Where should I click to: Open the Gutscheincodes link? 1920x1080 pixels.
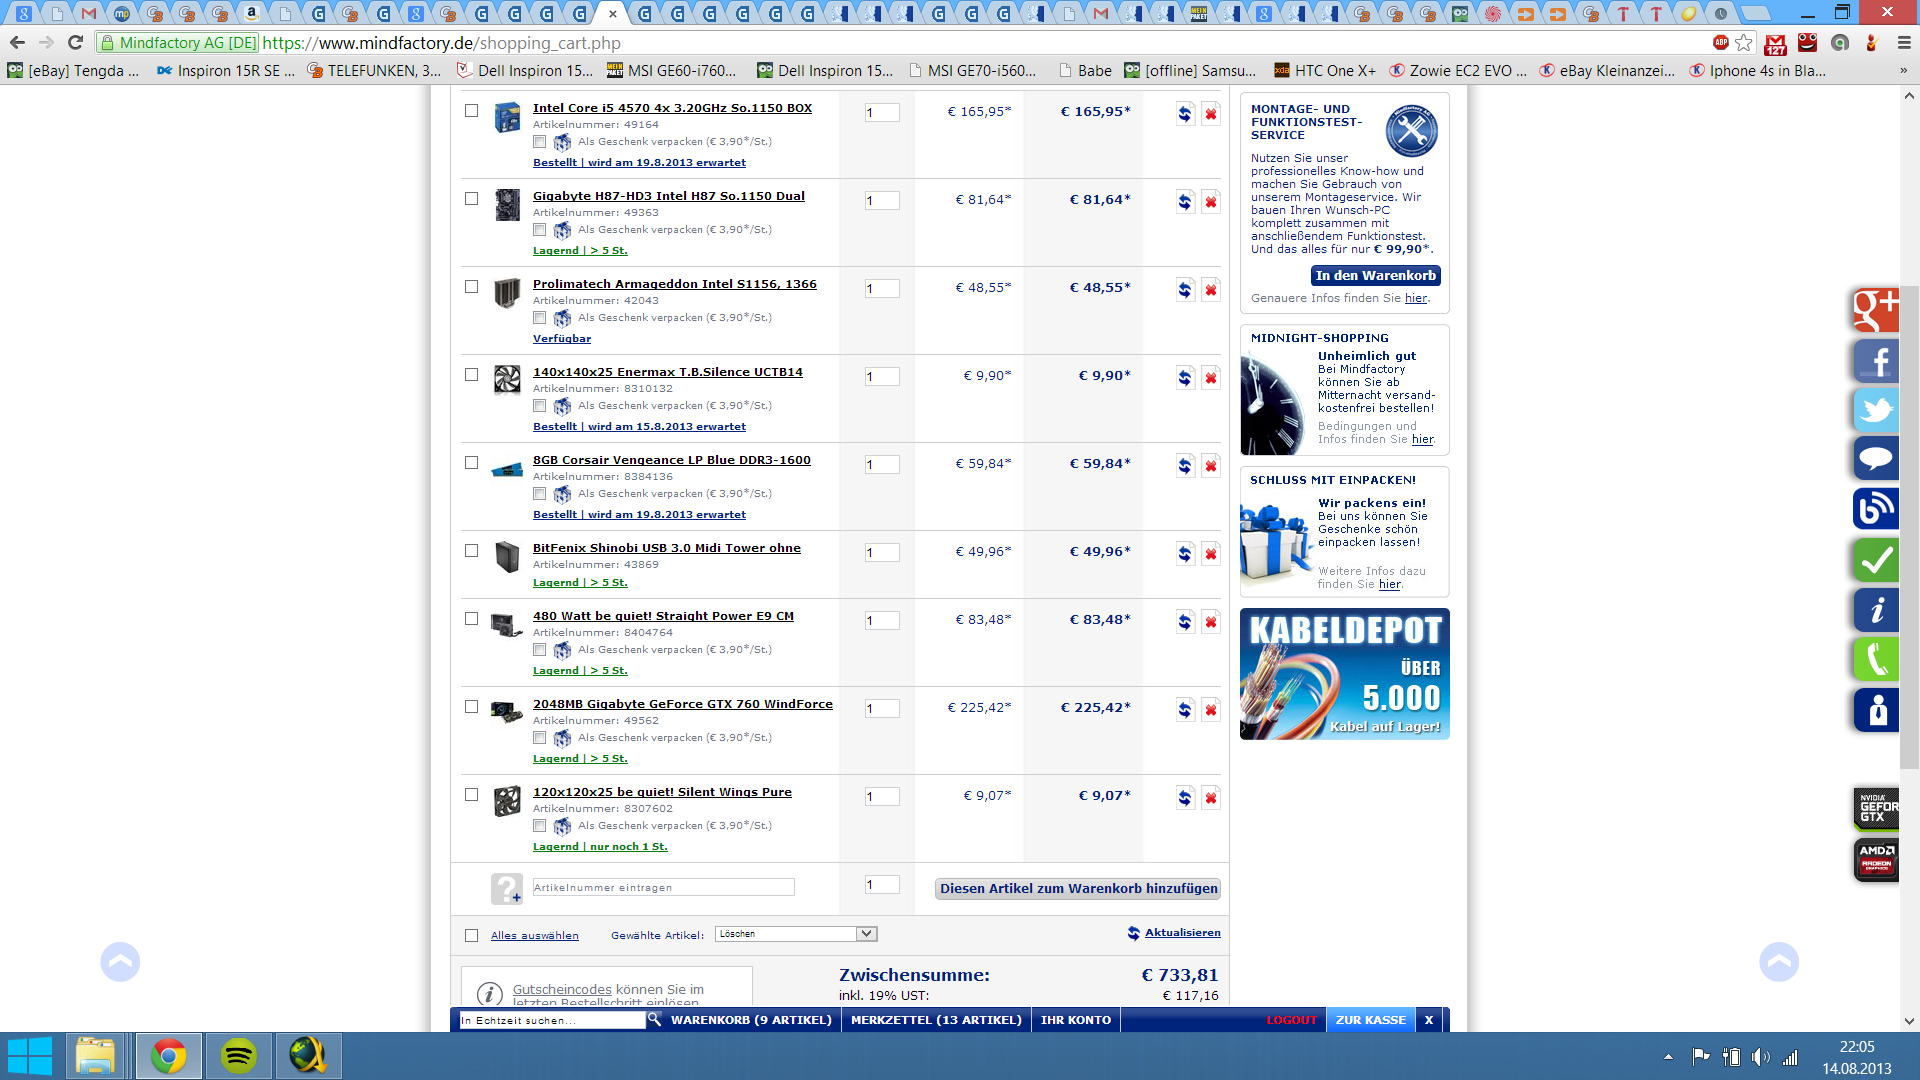click(x=562, y=990)
